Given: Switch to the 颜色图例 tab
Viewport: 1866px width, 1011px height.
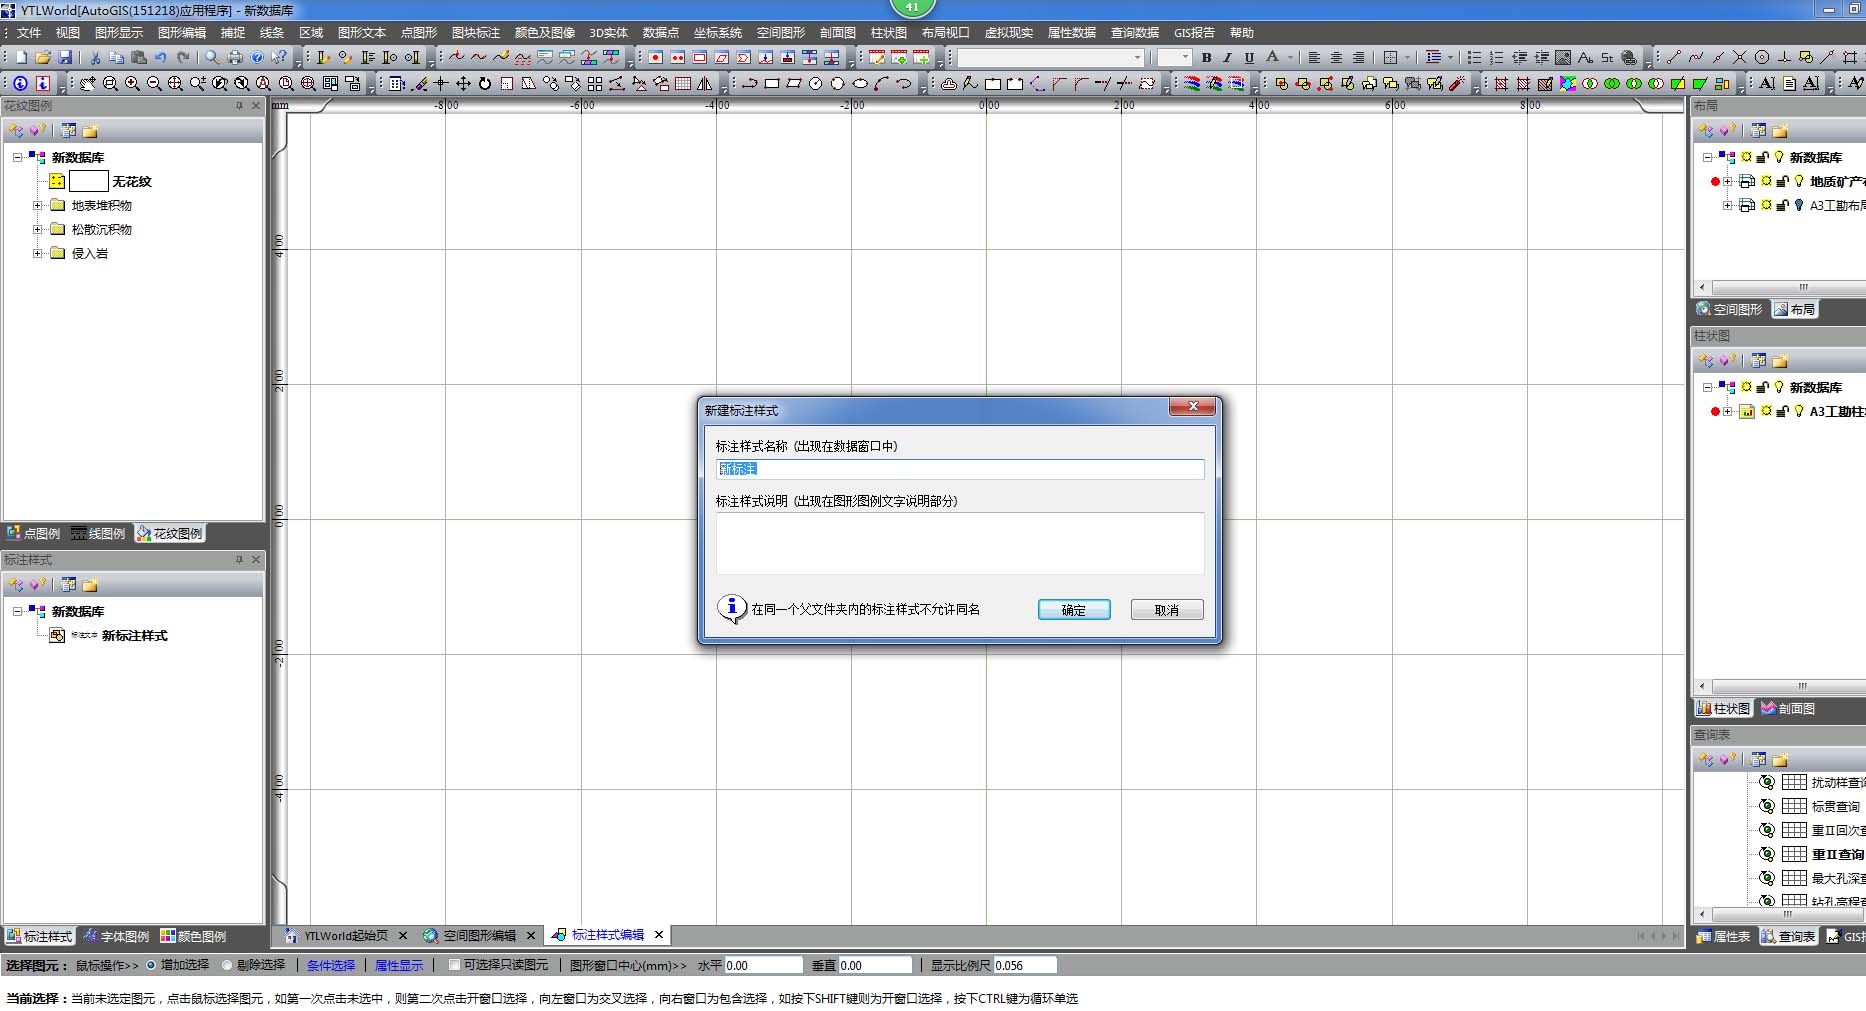Looking at the screenshot, I should 193,936.
